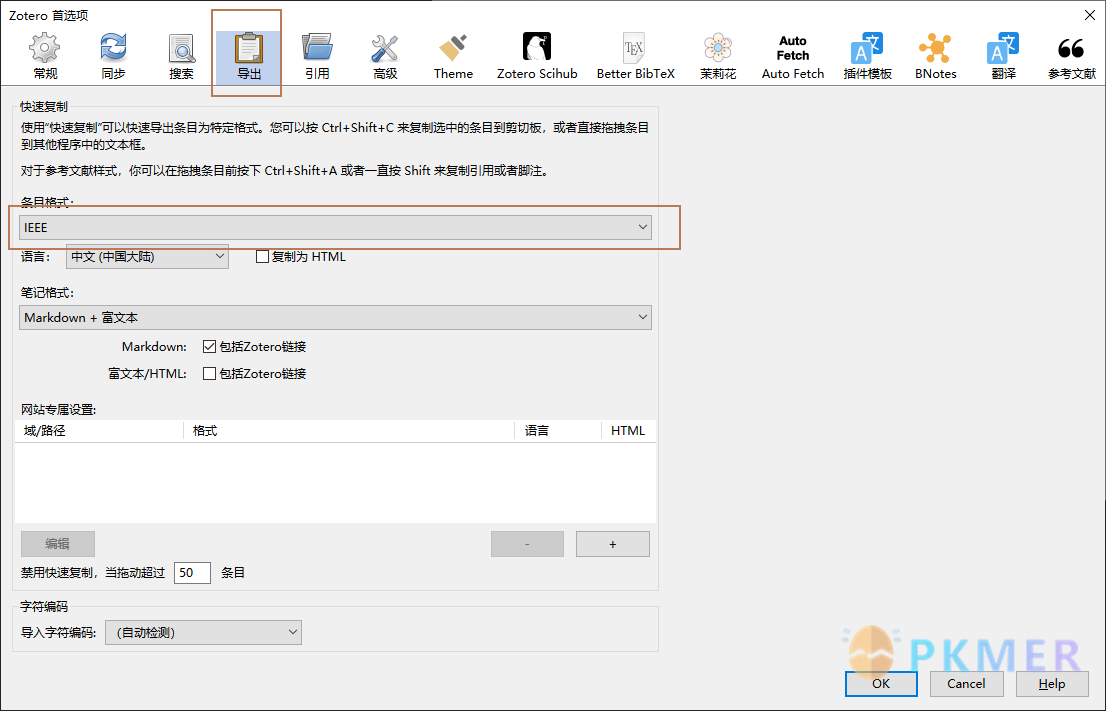The width and height of the screenshot is (1106, 711).
Task: Click the 域/路径 column header
Action: [99, 430]
